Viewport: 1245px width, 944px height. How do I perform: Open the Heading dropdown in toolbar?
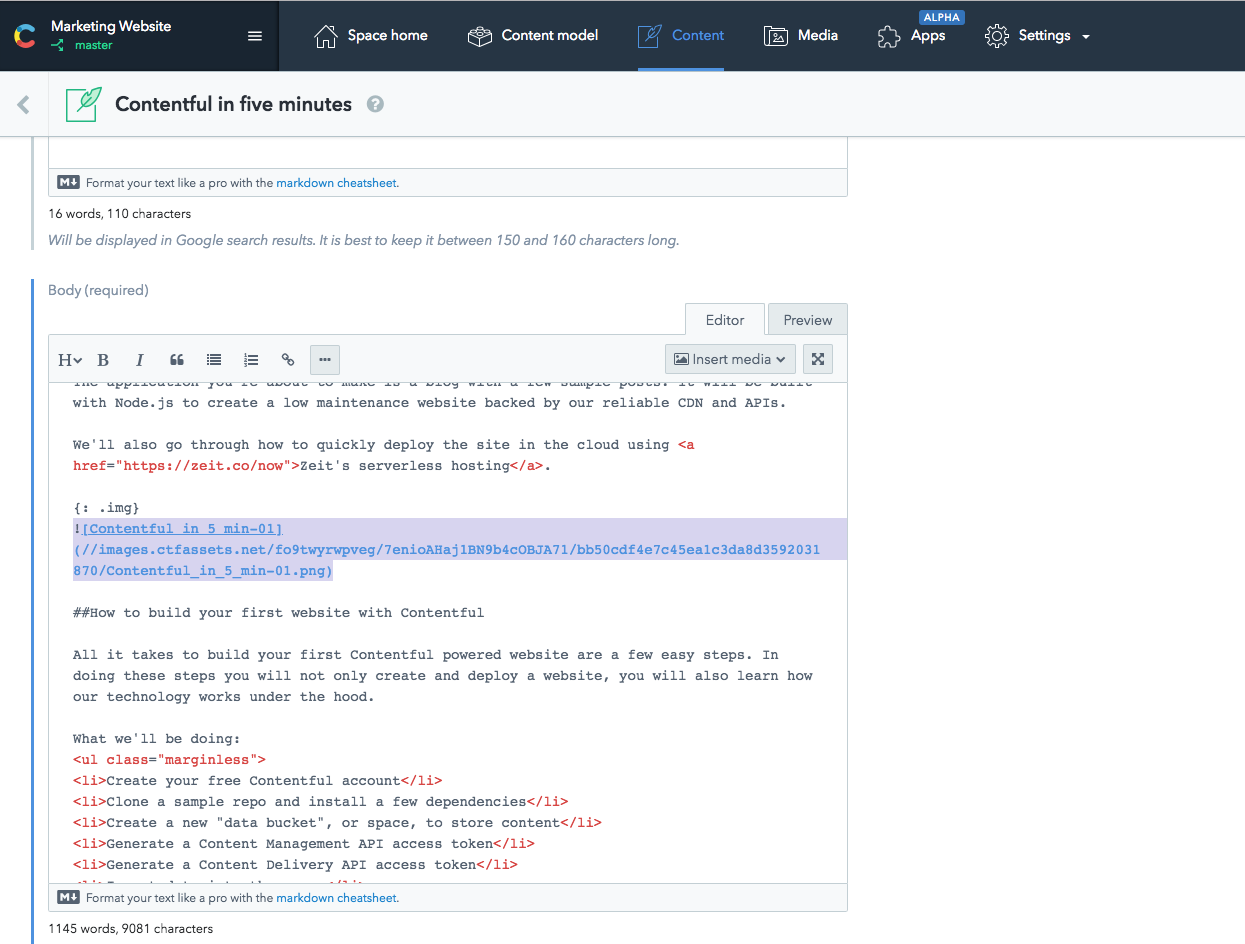coord(69,360)
